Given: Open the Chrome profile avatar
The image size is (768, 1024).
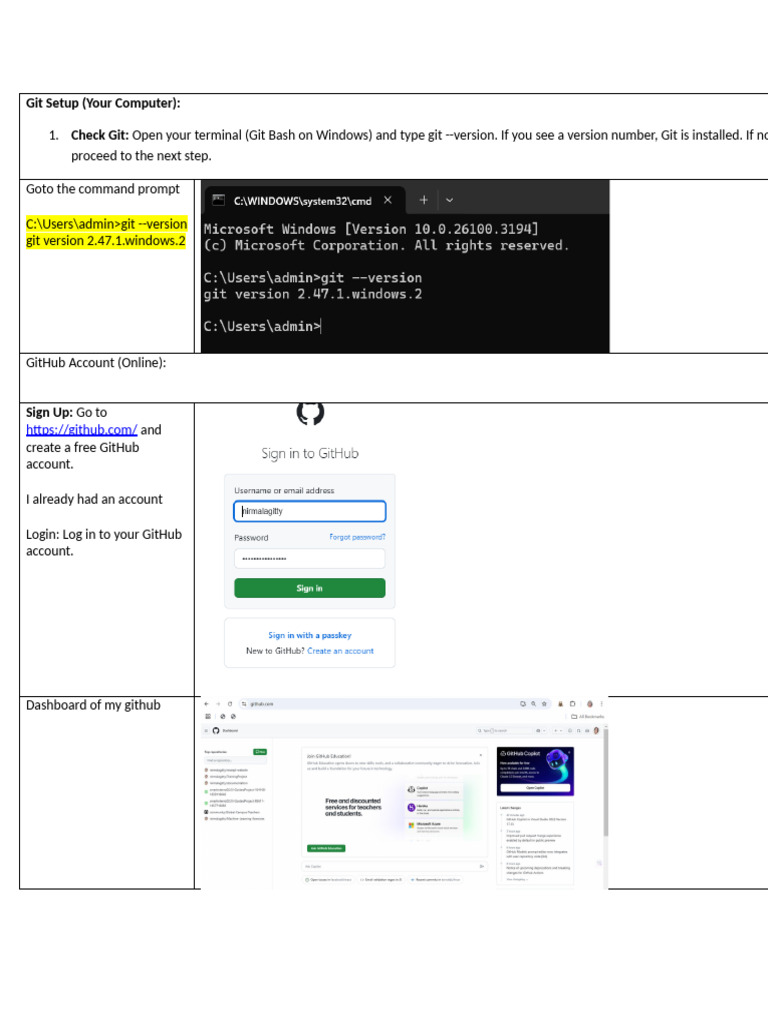Looking at the screenshot, I should (x=590, y=704).
